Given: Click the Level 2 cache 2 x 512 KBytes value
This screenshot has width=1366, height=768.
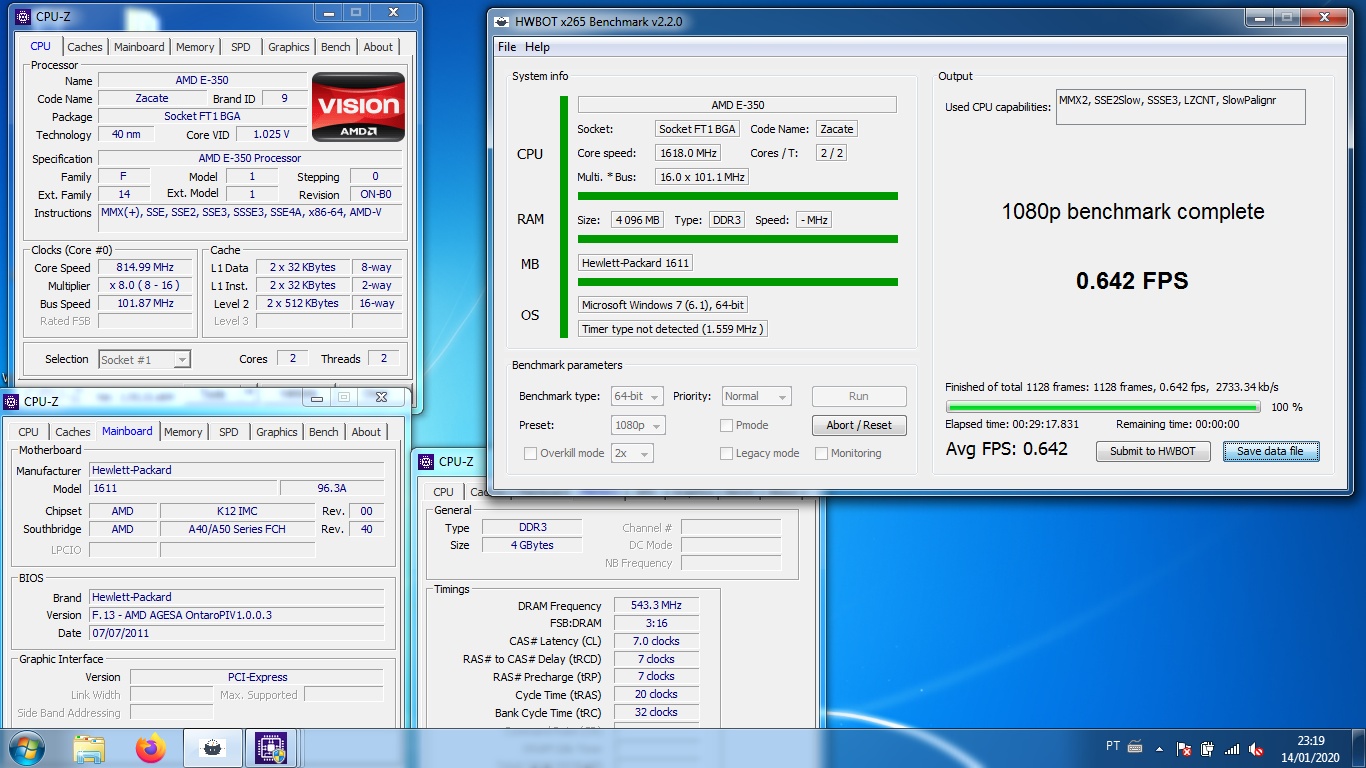Looking at the screenshot, I should pos(304,303).
